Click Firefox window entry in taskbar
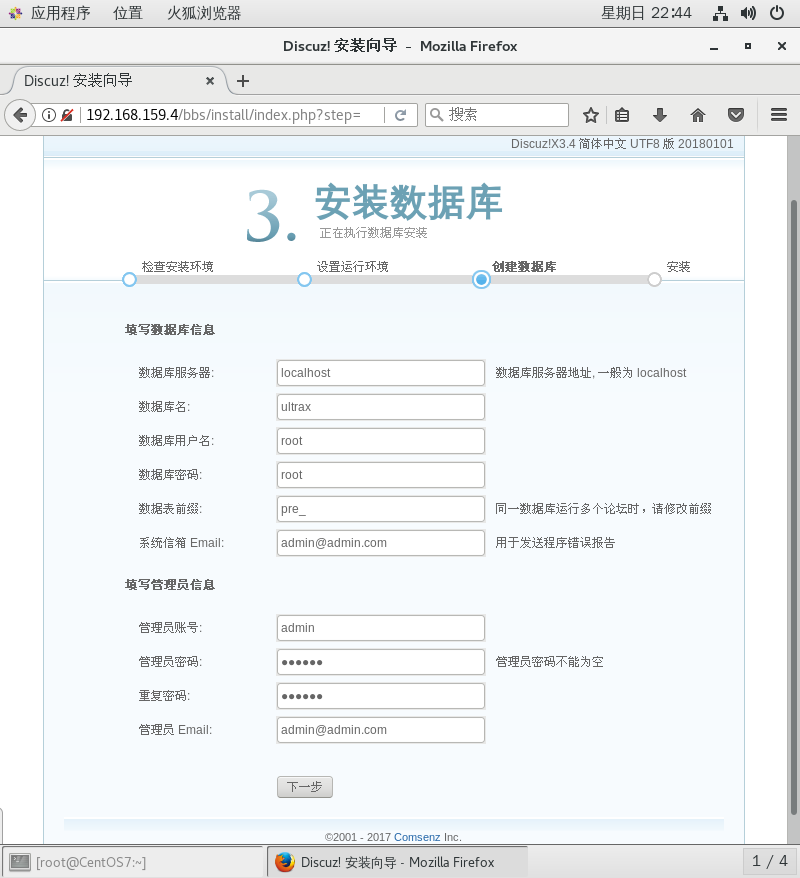The width and height of the screenshot is (800, 878). pyautogui.click(x=397, y=862)
